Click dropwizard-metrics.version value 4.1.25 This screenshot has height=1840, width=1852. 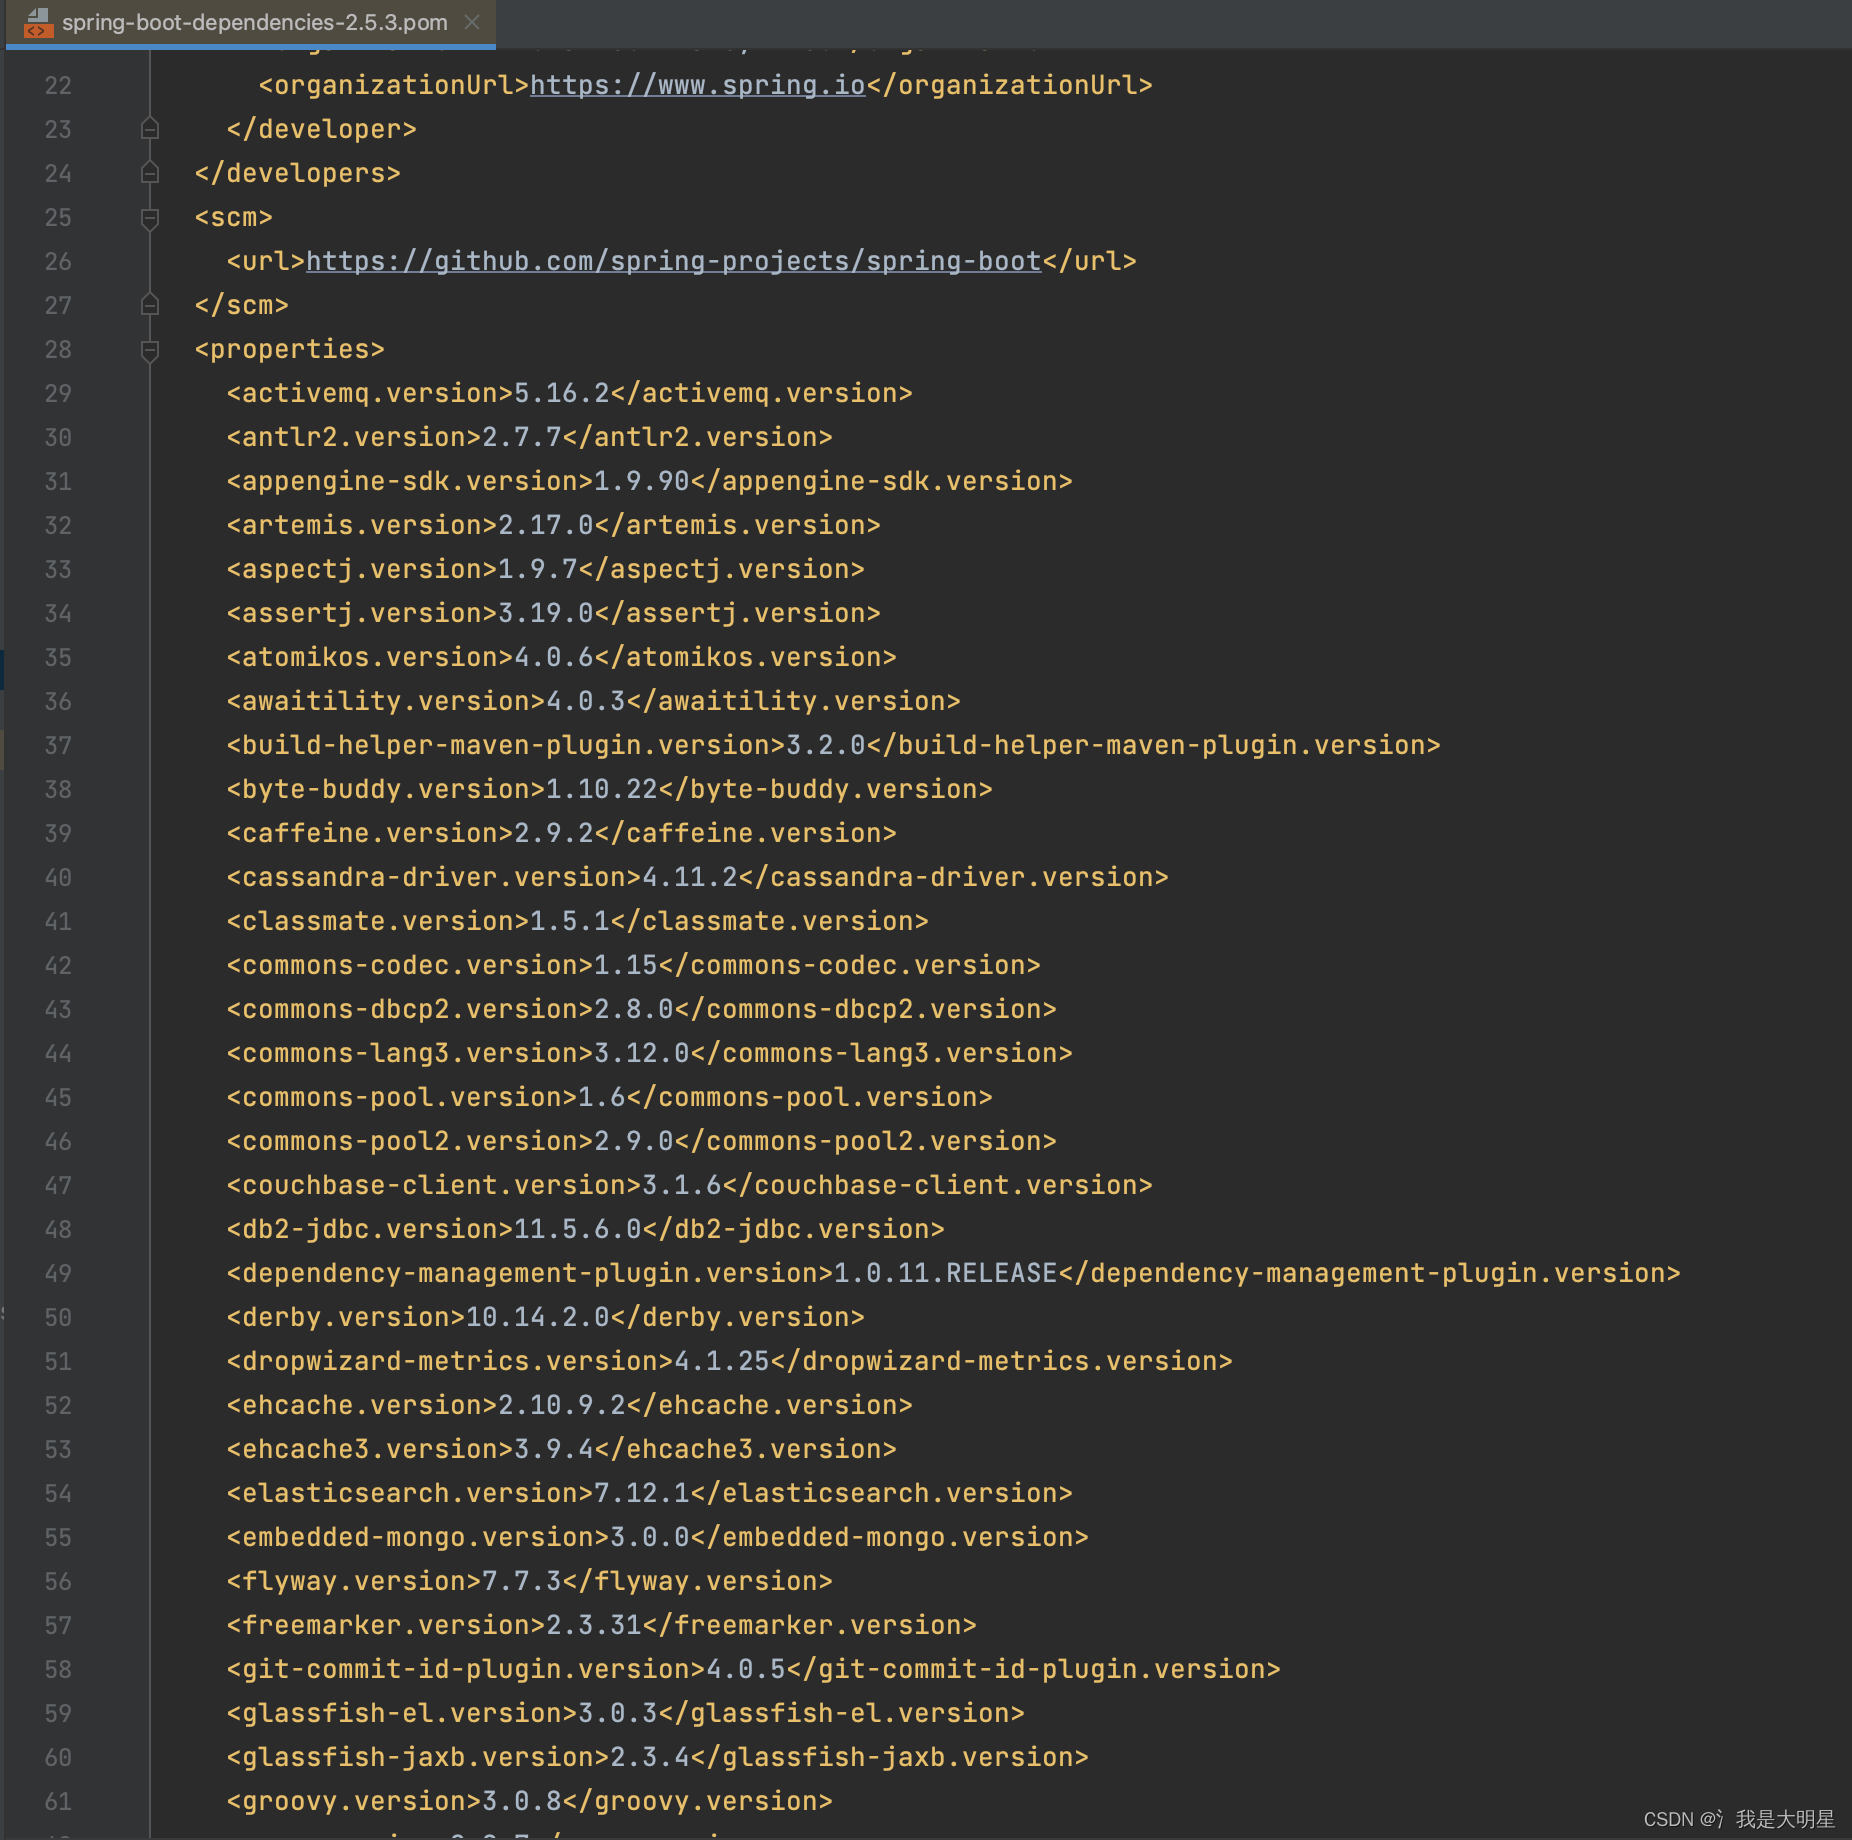pos(722,1361)
